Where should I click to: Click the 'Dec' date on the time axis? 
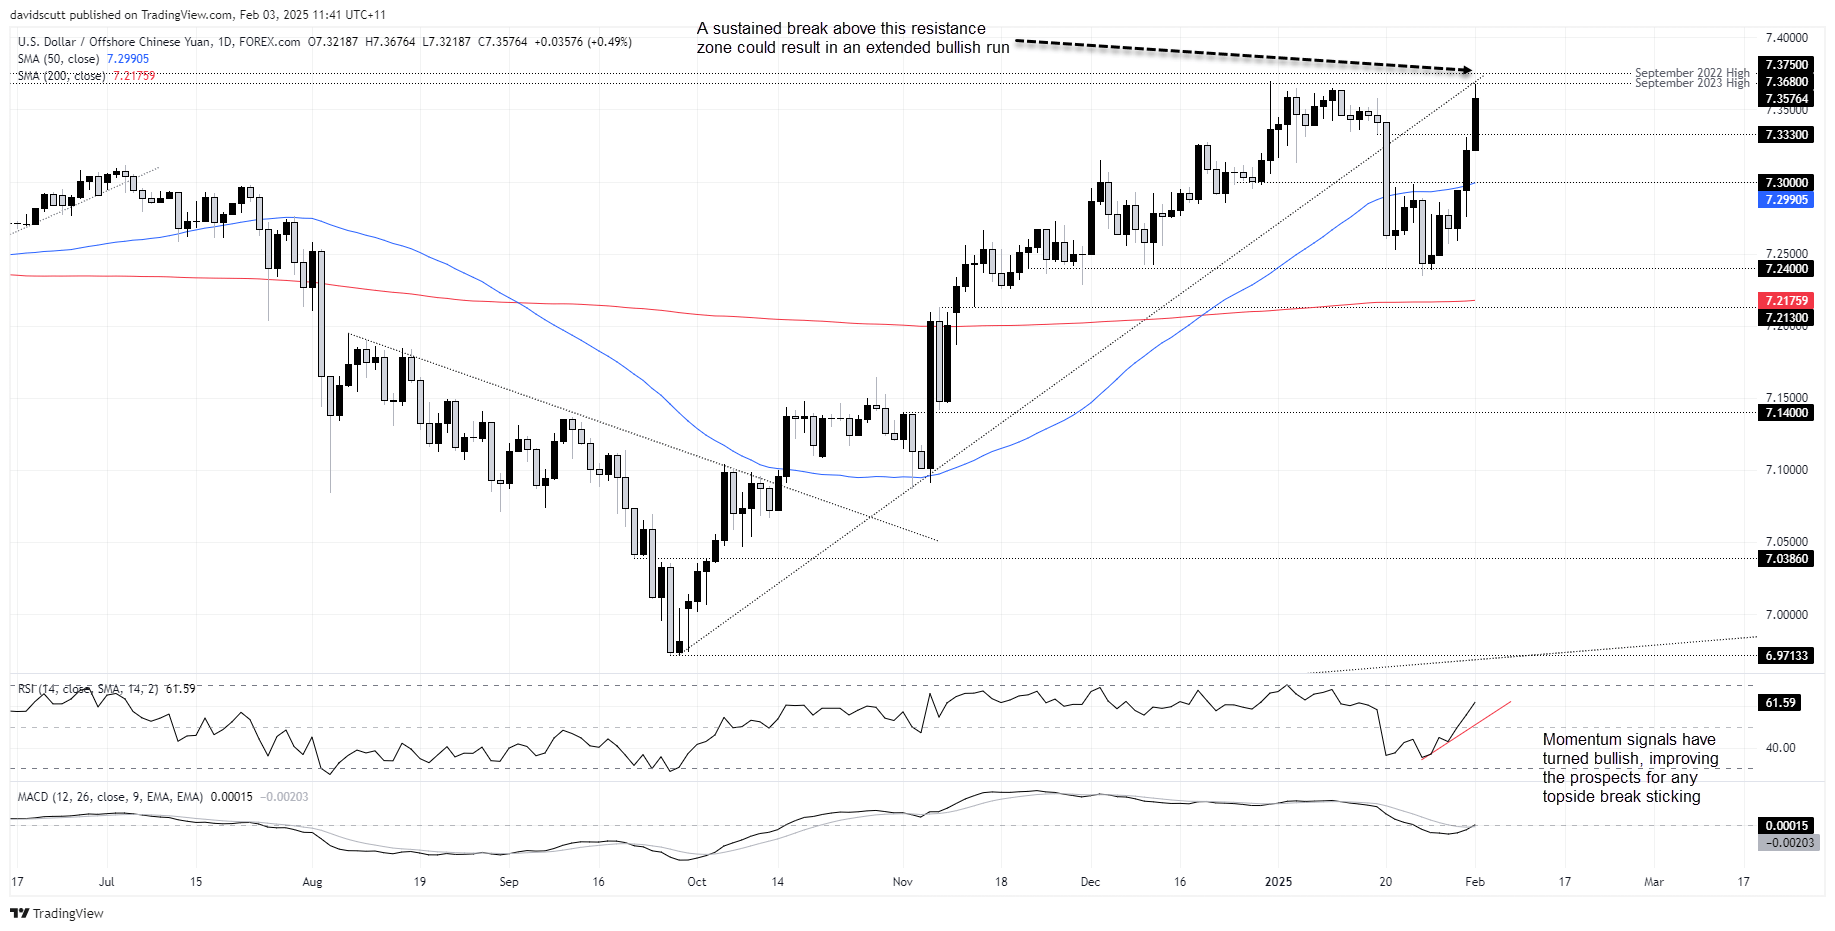1090,882
